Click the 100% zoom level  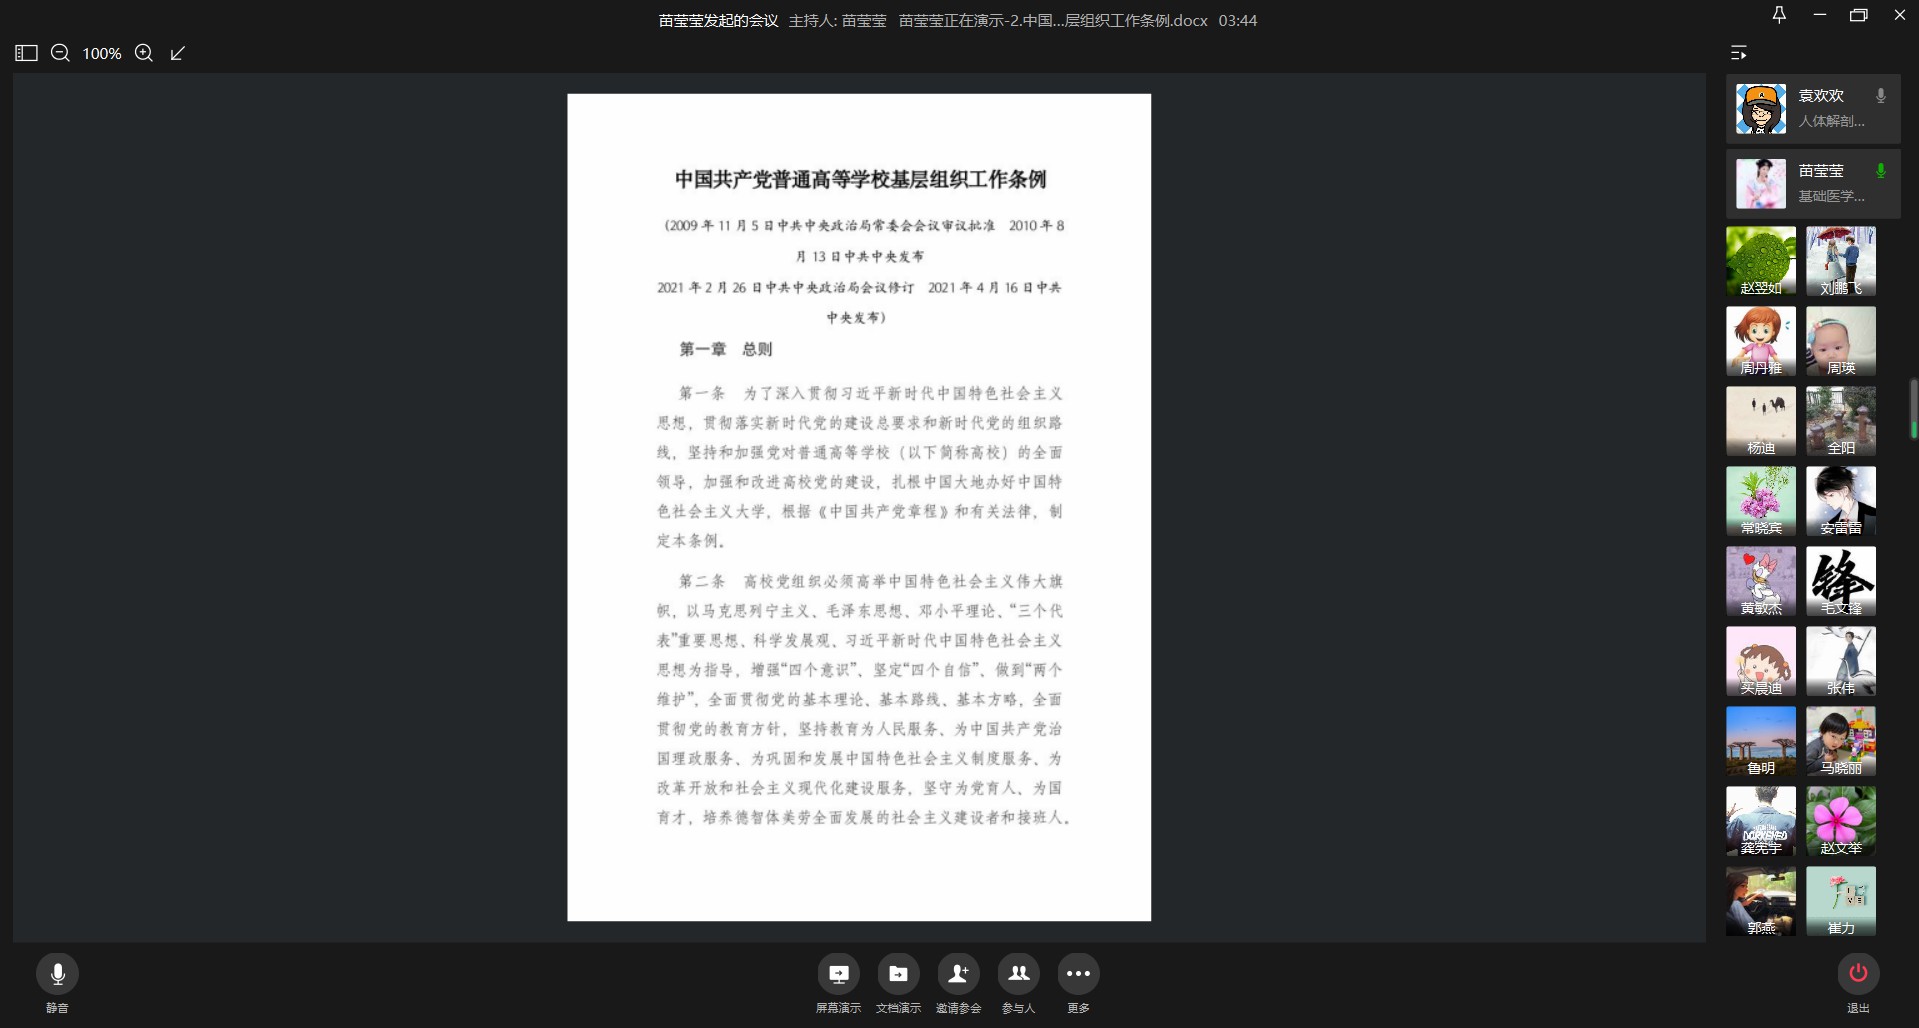click(102, 53)
